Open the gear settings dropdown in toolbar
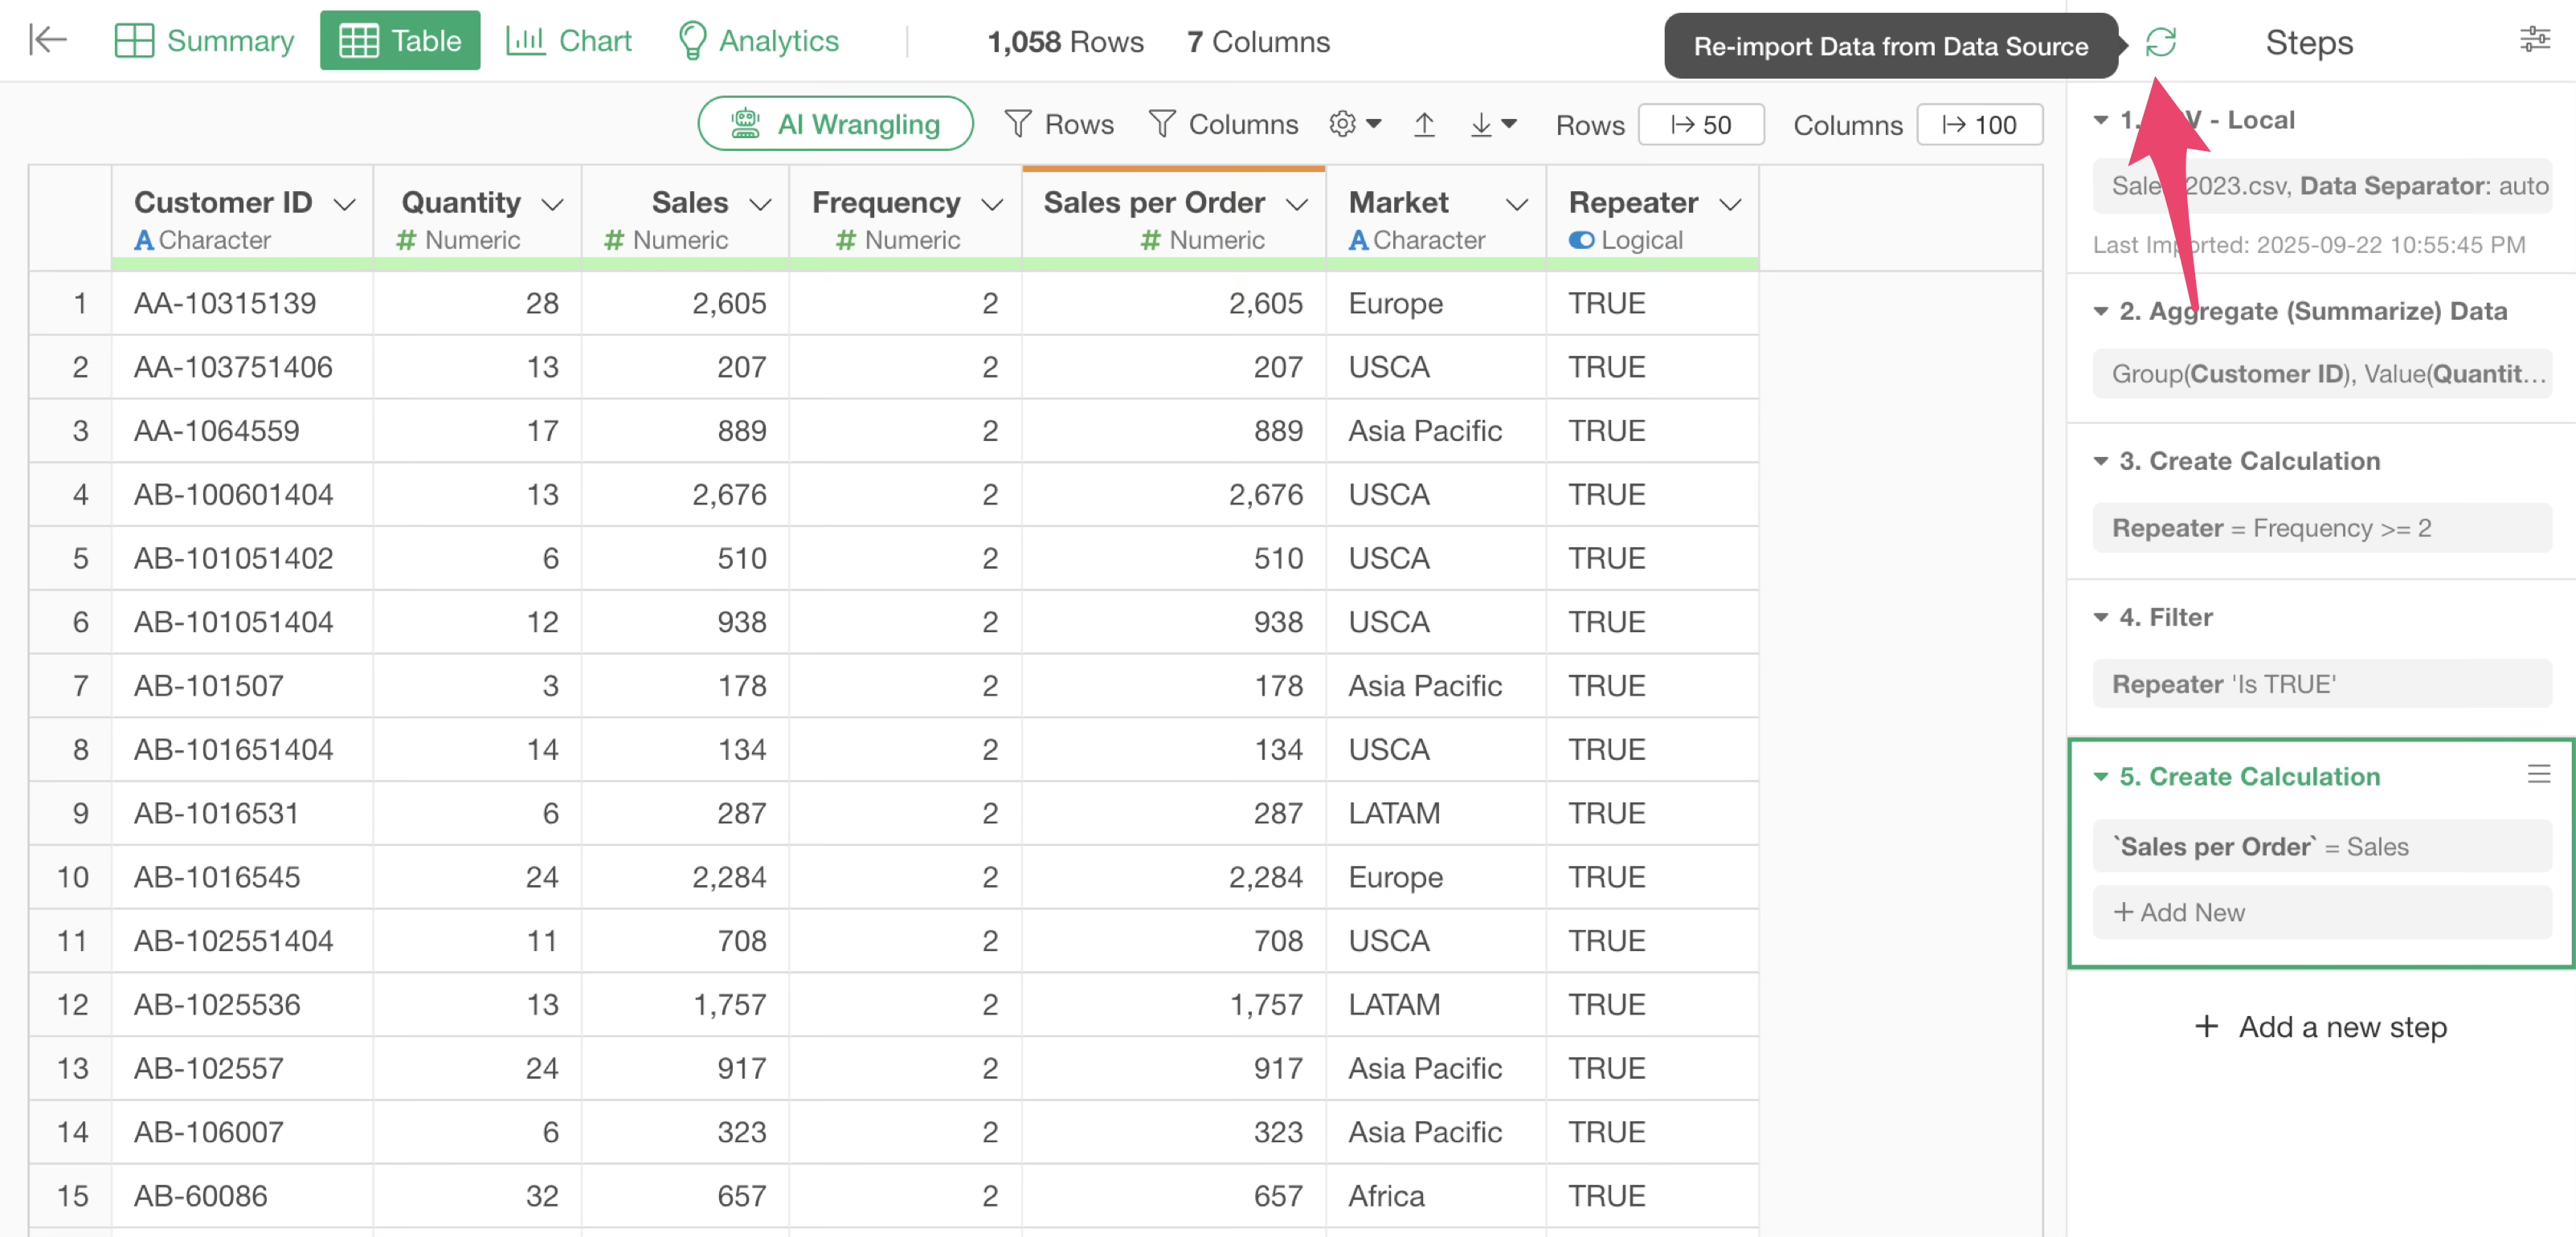Viewport: 2576px width, 1237px height. [1354, 124]
